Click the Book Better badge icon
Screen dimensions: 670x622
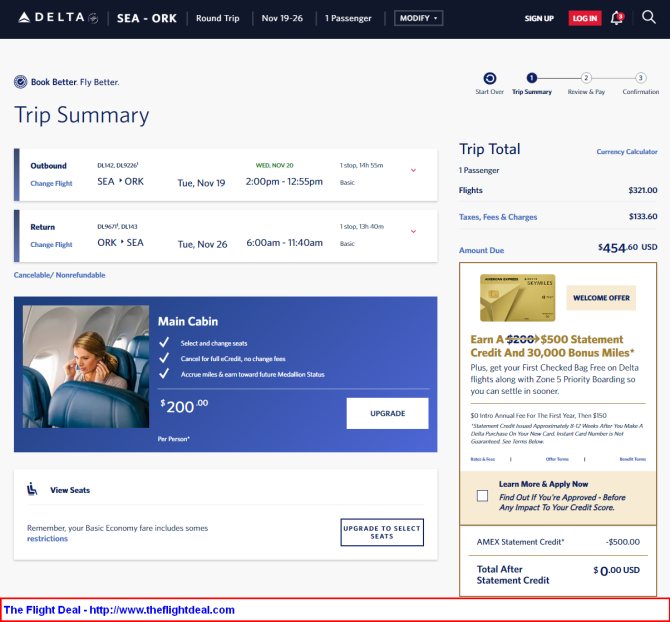tap(21, 82)
